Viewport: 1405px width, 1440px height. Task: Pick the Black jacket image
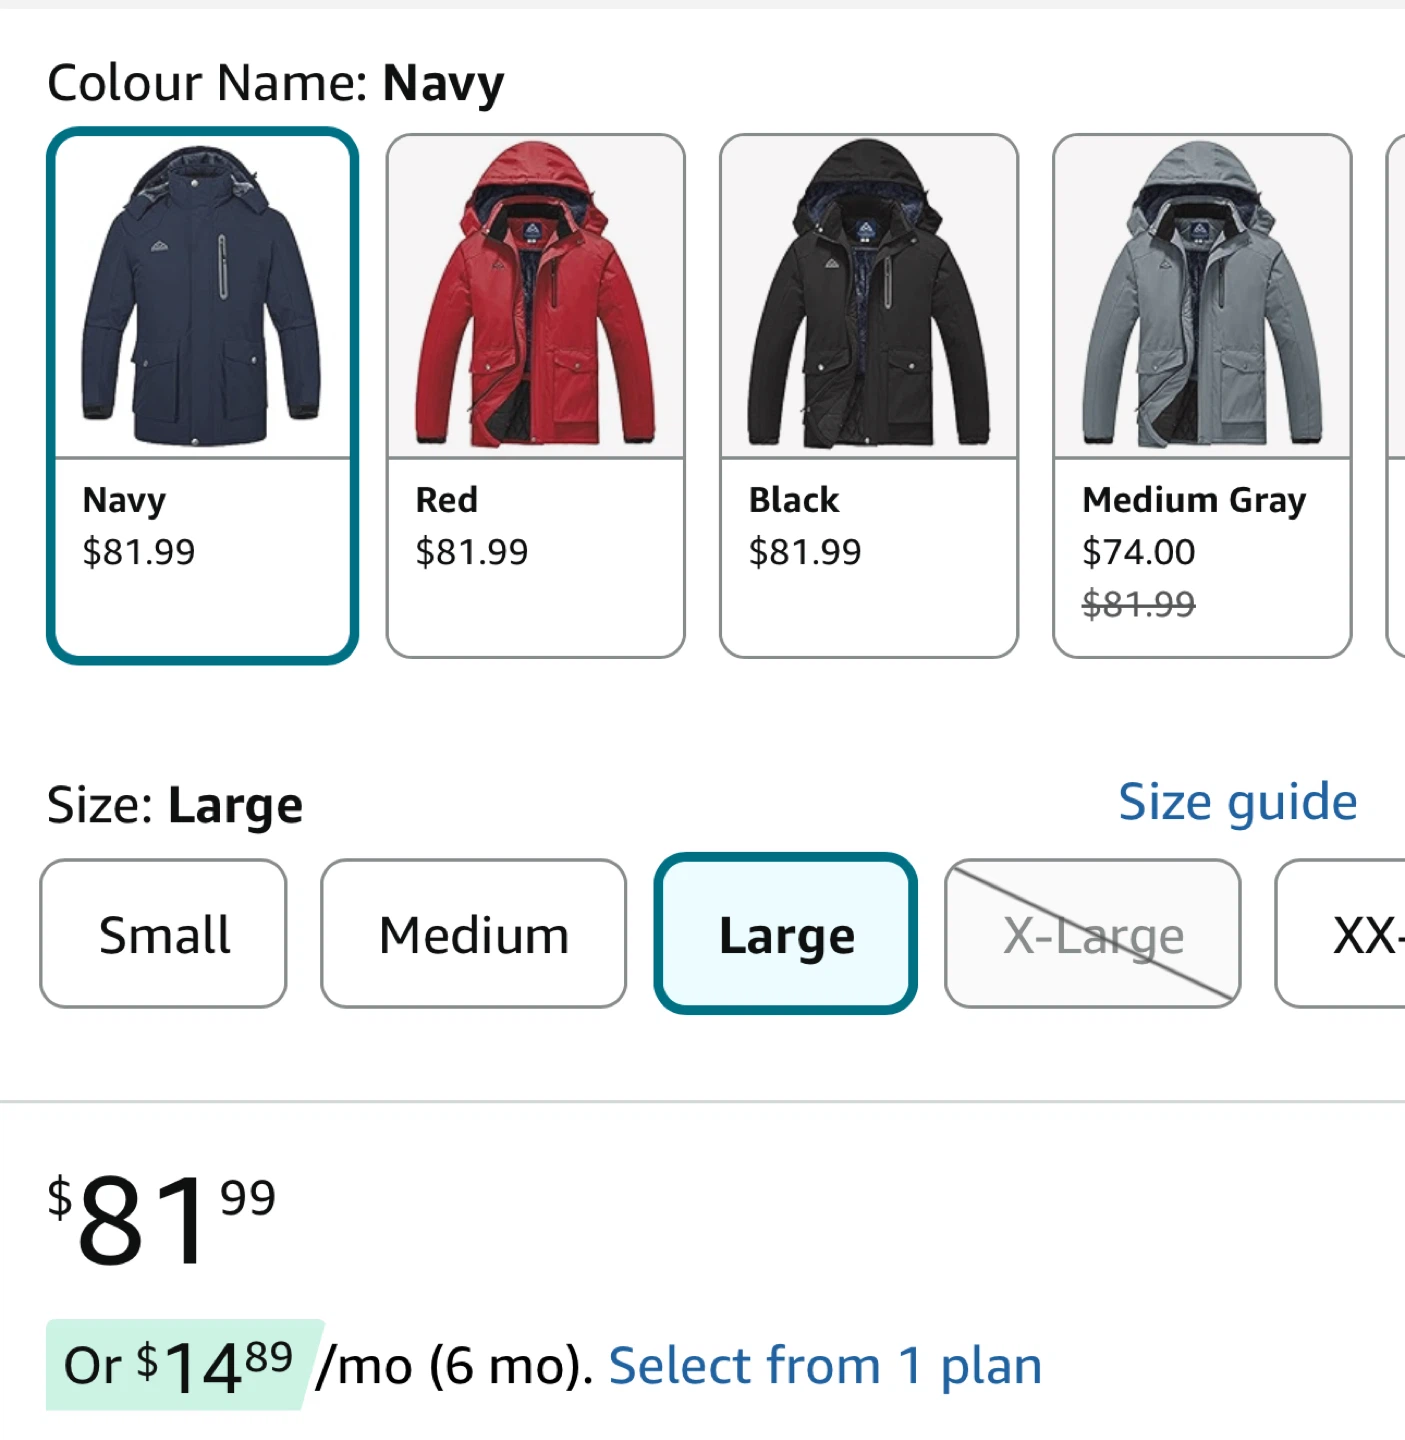(x=868, y=297)
